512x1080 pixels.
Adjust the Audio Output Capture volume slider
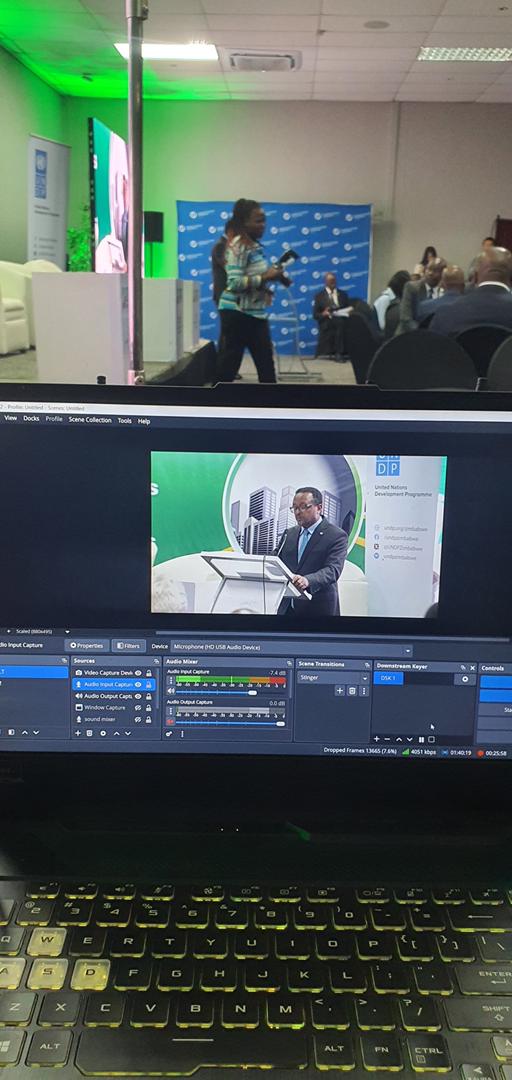pos(231,723)
